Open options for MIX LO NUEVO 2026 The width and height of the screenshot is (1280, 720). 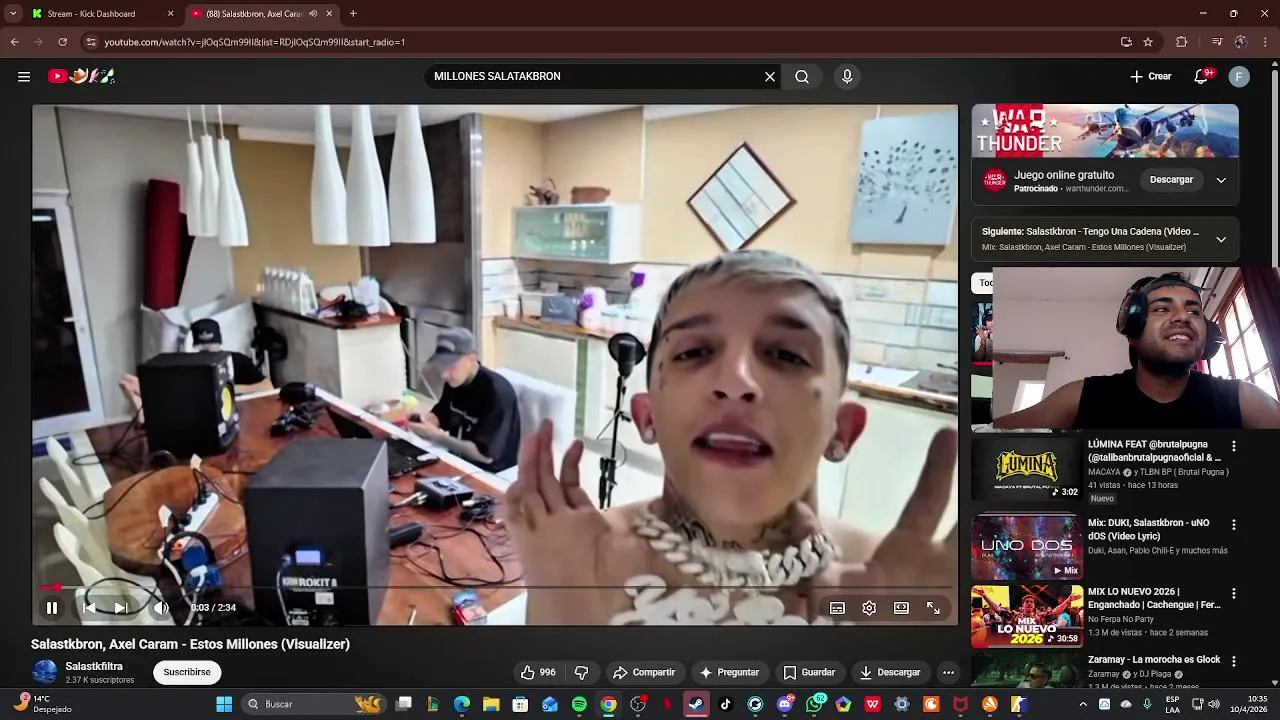click(x=1234, y=593)
